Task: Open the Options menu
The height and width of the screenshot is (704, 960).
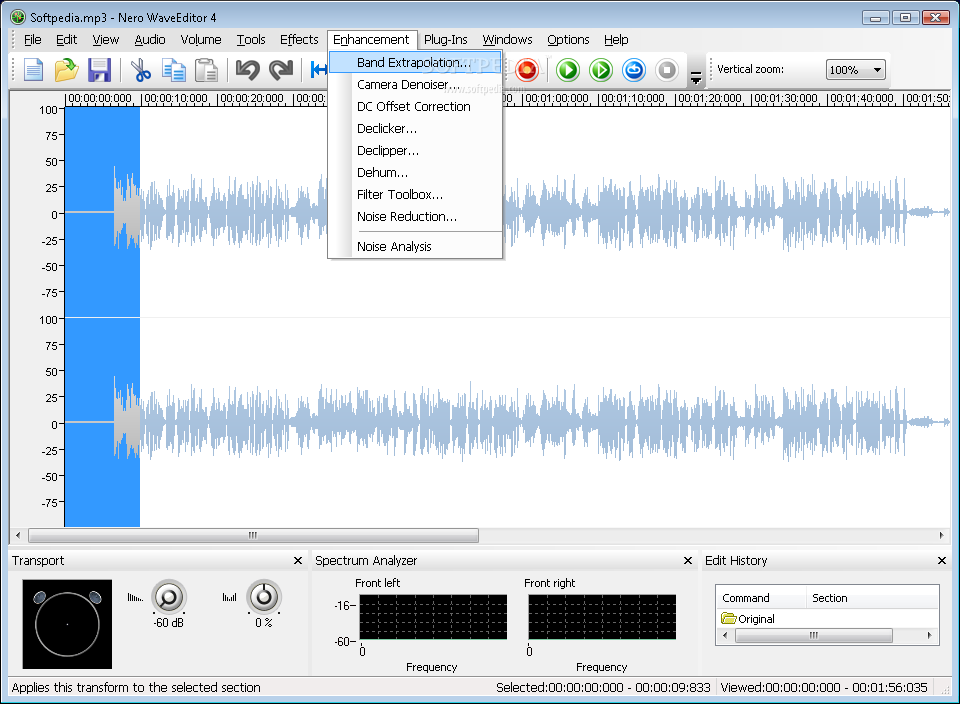Action: point(568,40)
